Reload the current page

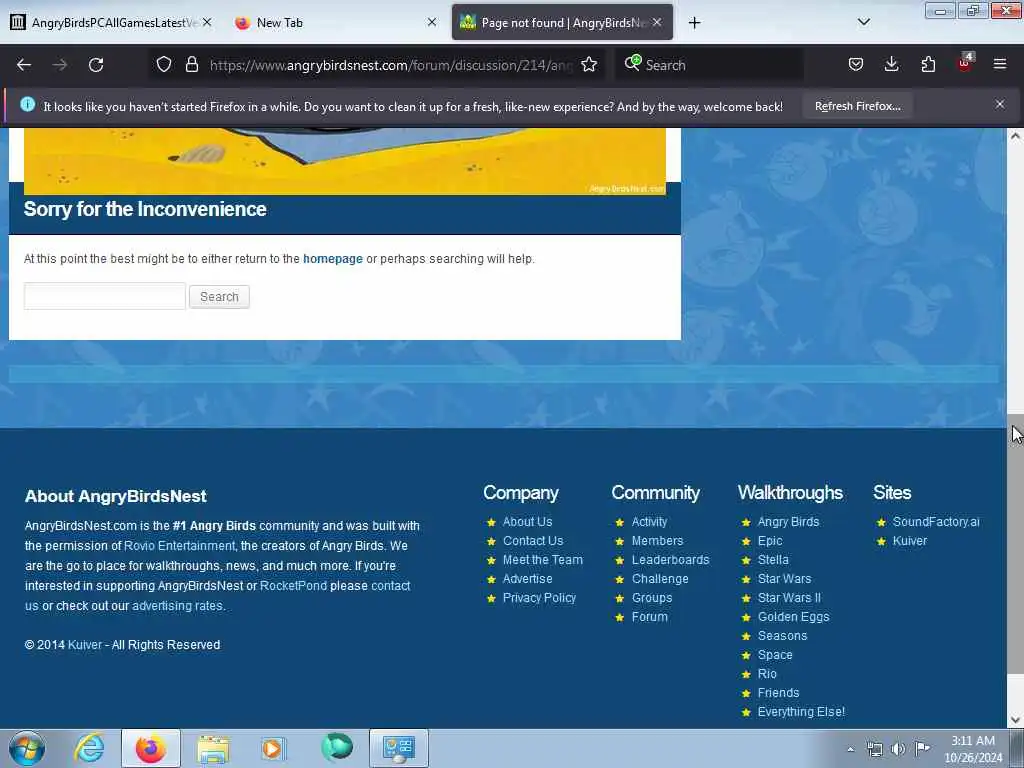click(x=96, y=65)
